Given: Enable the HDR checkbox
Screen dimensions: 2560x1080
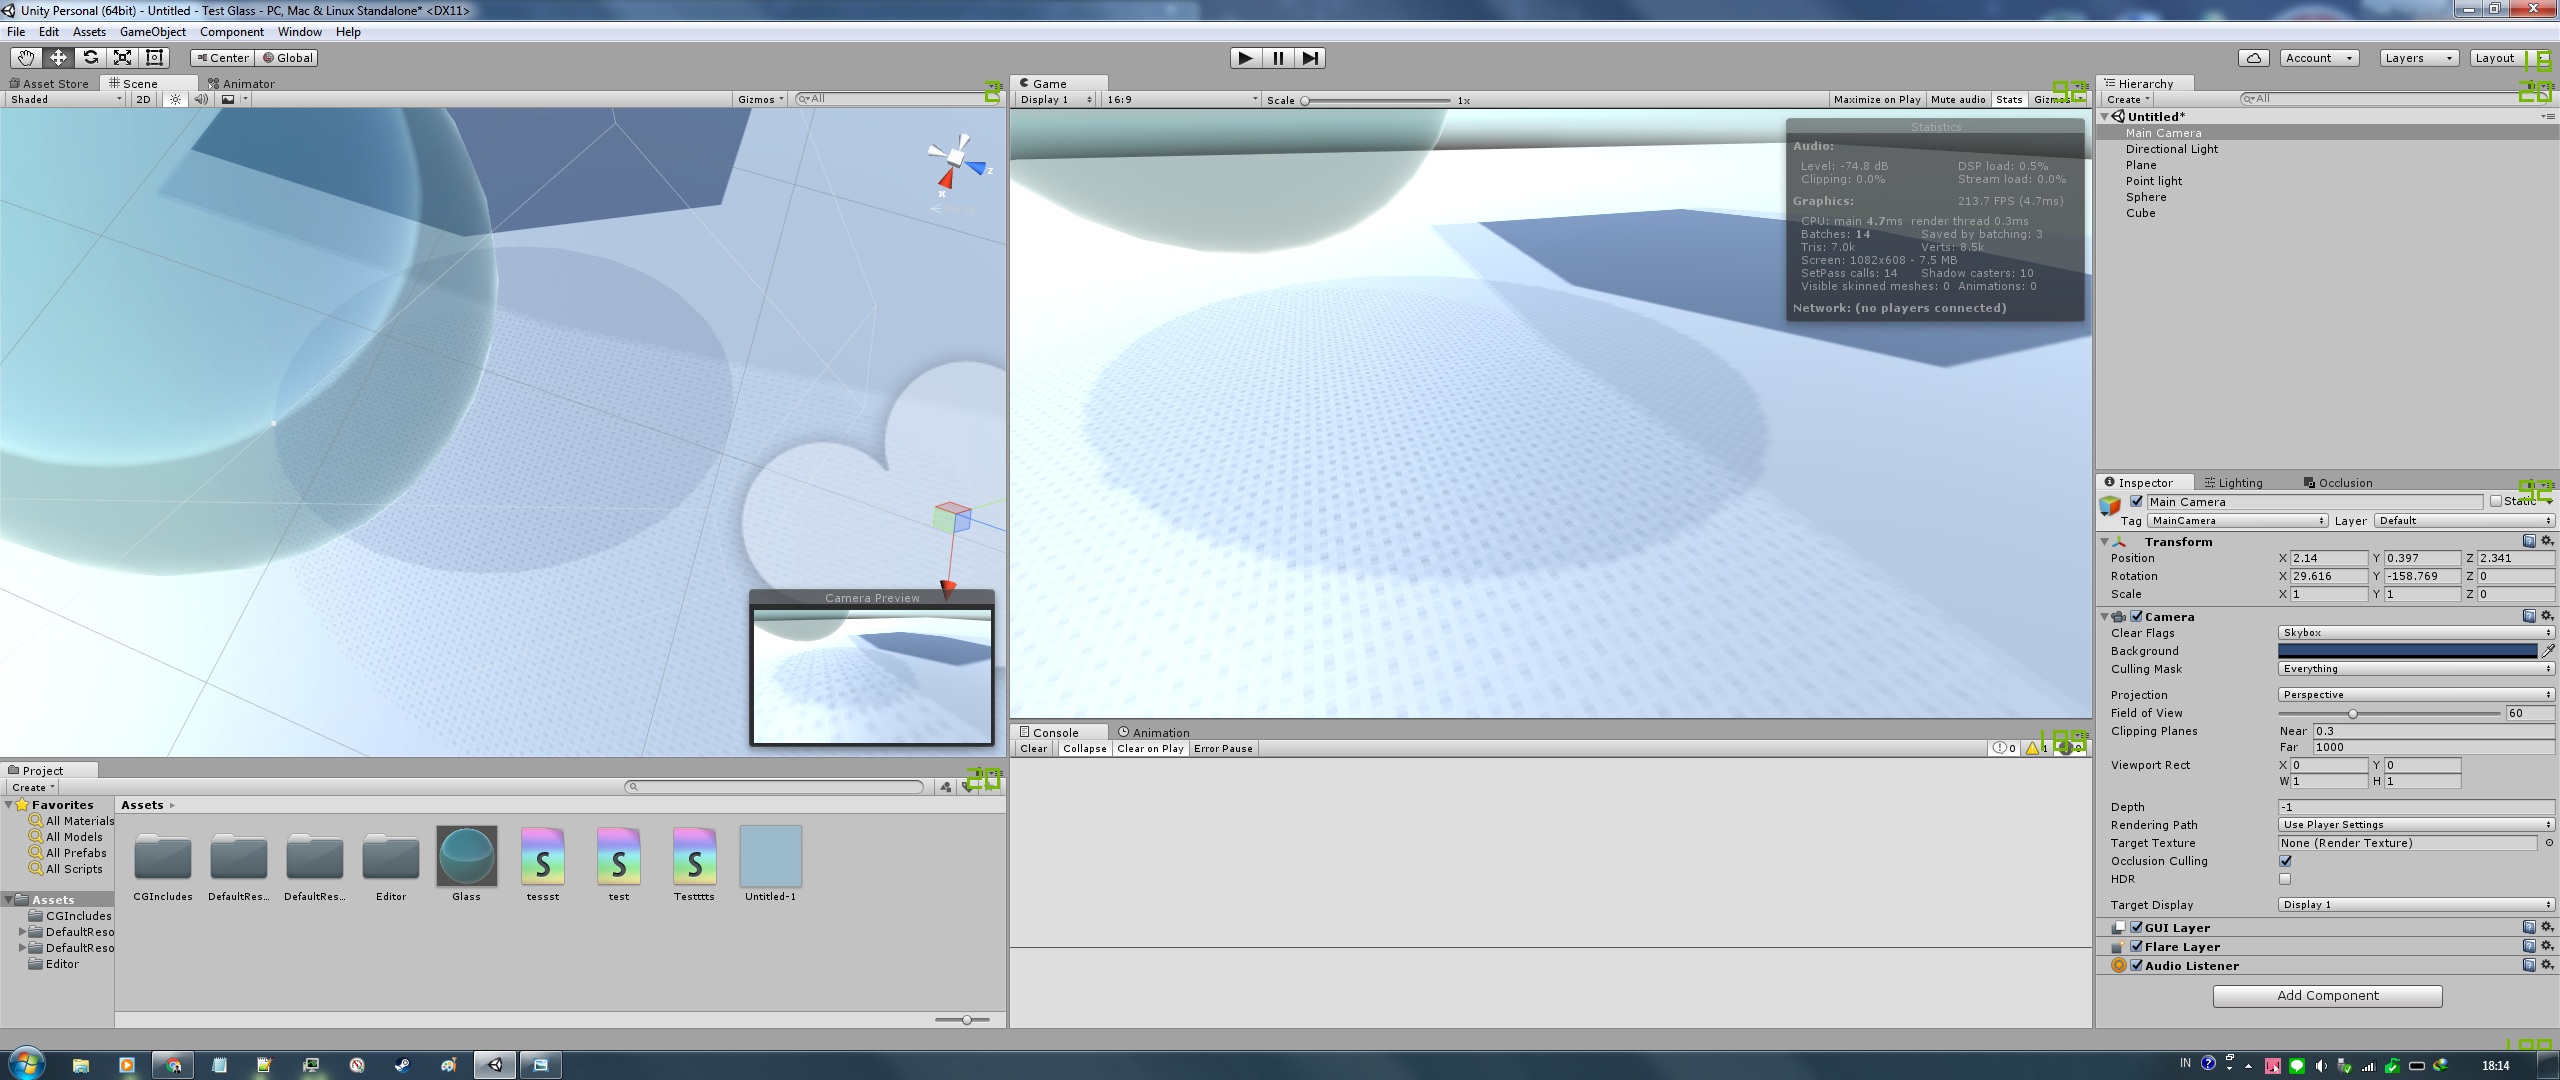Looking at the screenshot, I should (2285, 879).
